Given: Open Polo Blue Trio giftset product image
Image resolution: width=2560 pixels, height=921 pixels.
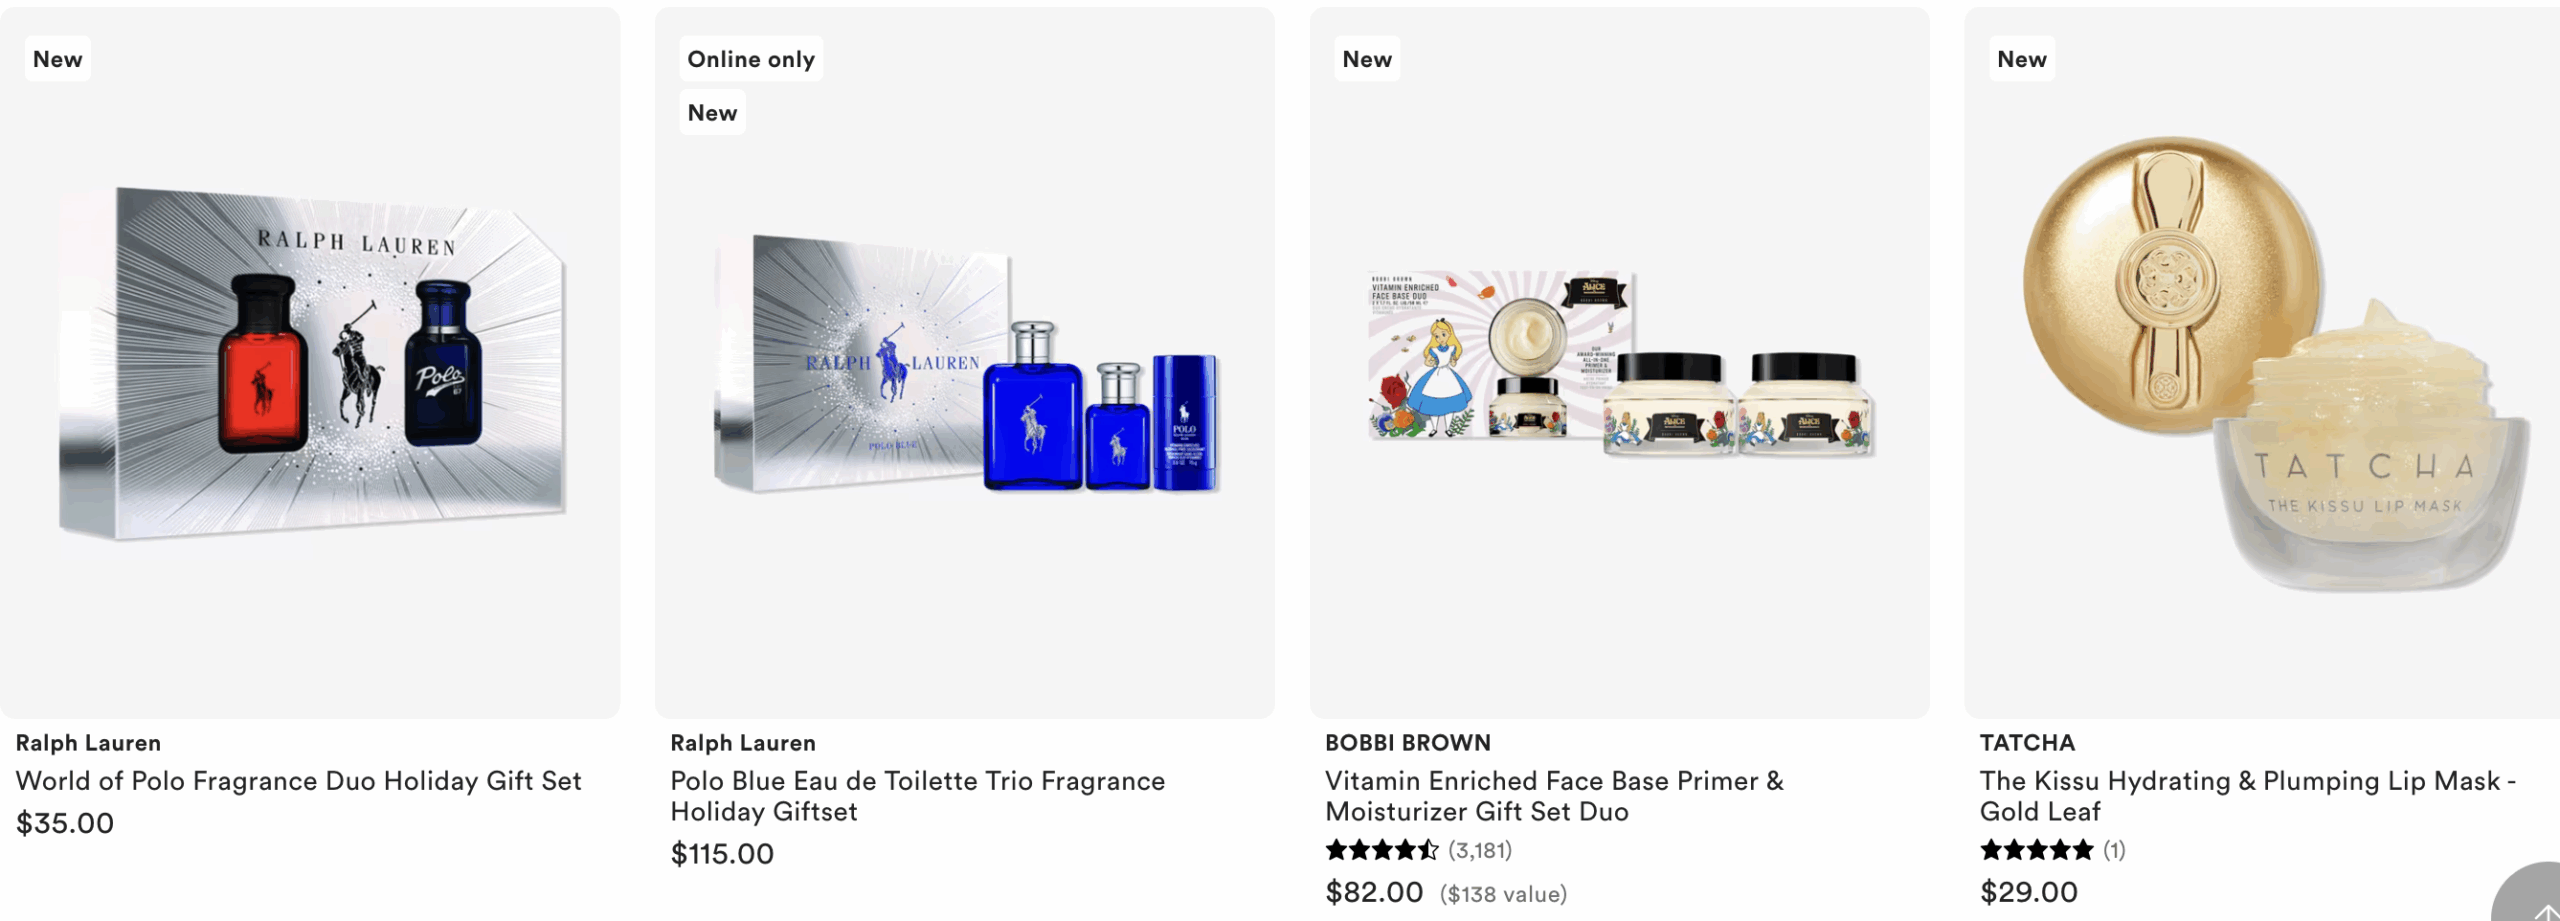Looking at the screenshot, I should (x=965, y=363).
